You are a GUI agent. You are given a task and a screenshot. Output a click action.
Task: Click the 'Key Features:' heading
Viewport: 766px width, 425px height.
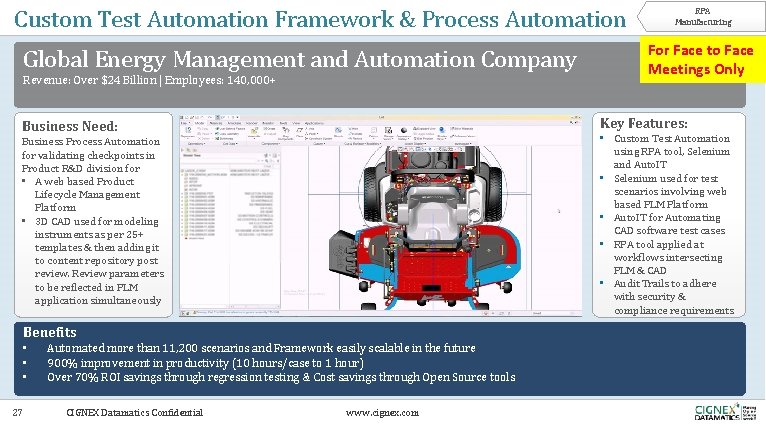pos(643,123)
